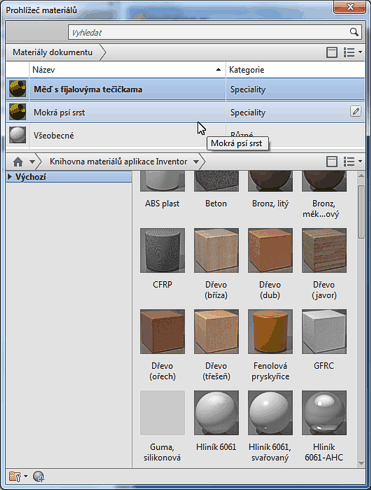Select Bronz, měk...ový material thumbnail
Screen dimensions: 371x490
[x=324, y=181]
